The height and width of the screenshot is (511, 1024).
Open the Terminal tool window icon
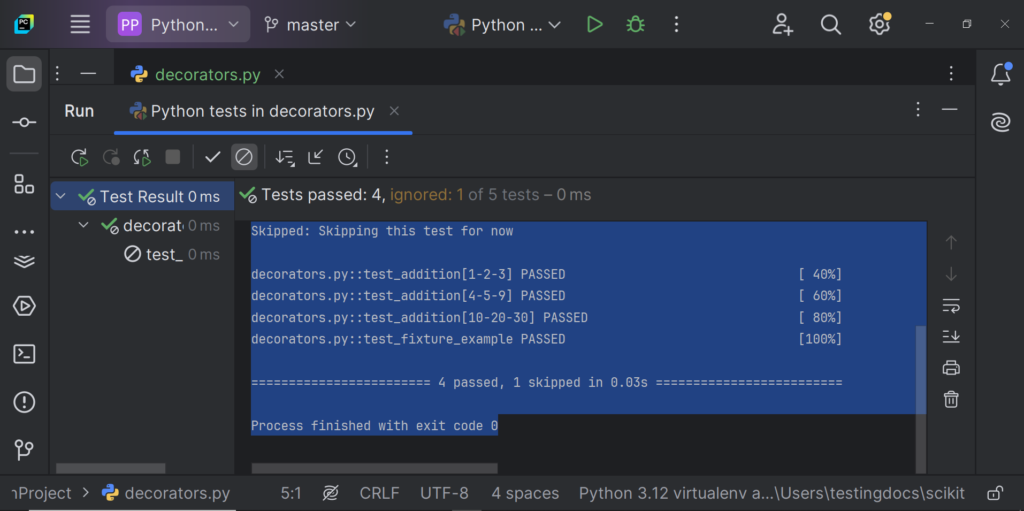[x=24, y=354]
